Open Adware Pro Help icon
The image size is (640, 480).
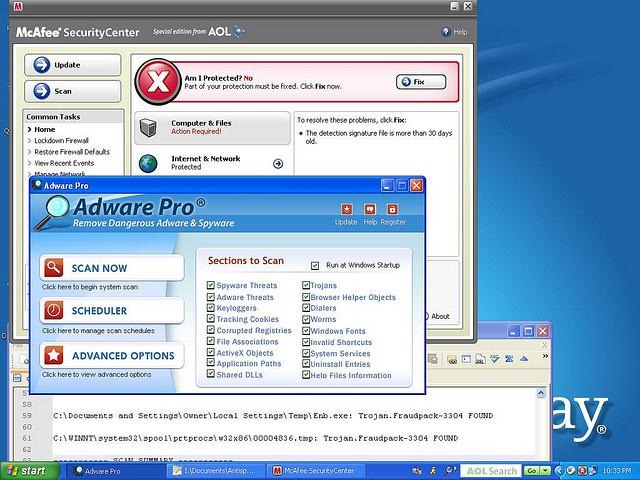click(x=369, y=209)
